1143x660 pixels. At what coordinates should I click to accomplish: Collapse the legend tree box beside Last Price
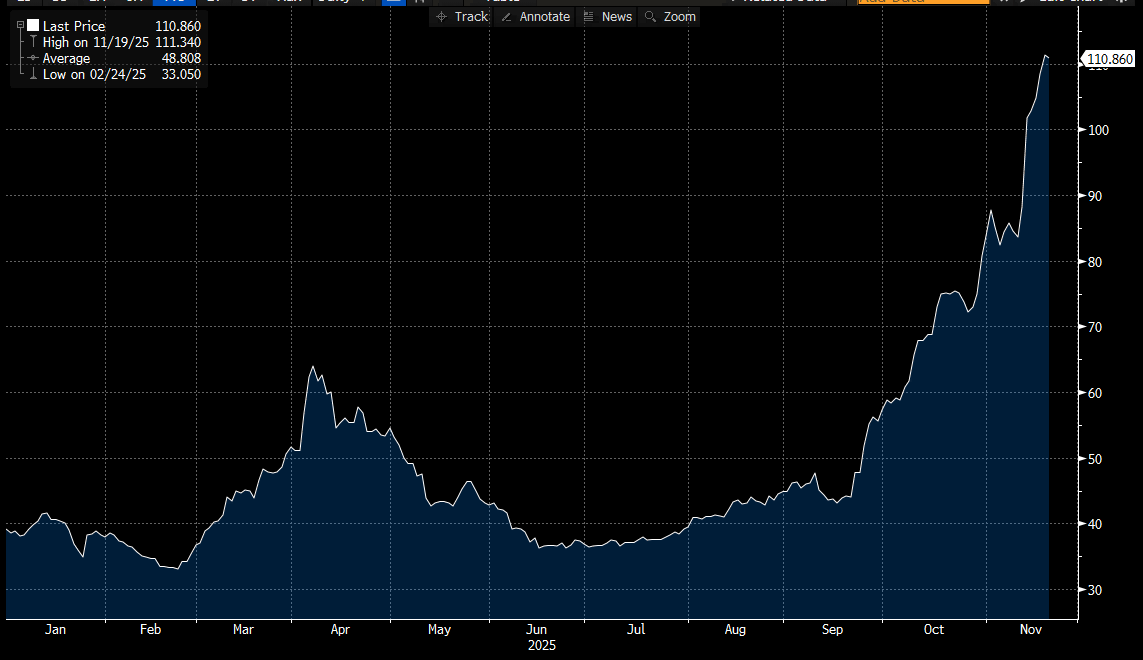tap(20, 26)
